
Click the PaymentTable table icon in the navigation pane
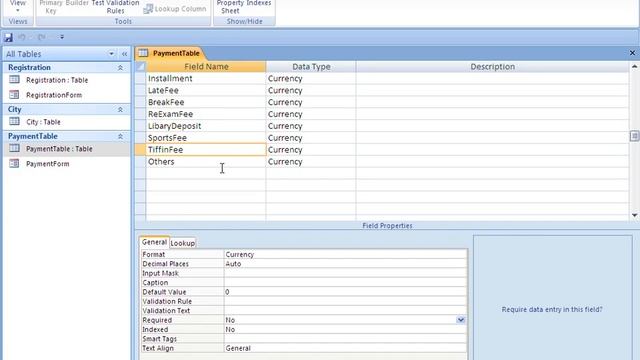click(14, 148)
